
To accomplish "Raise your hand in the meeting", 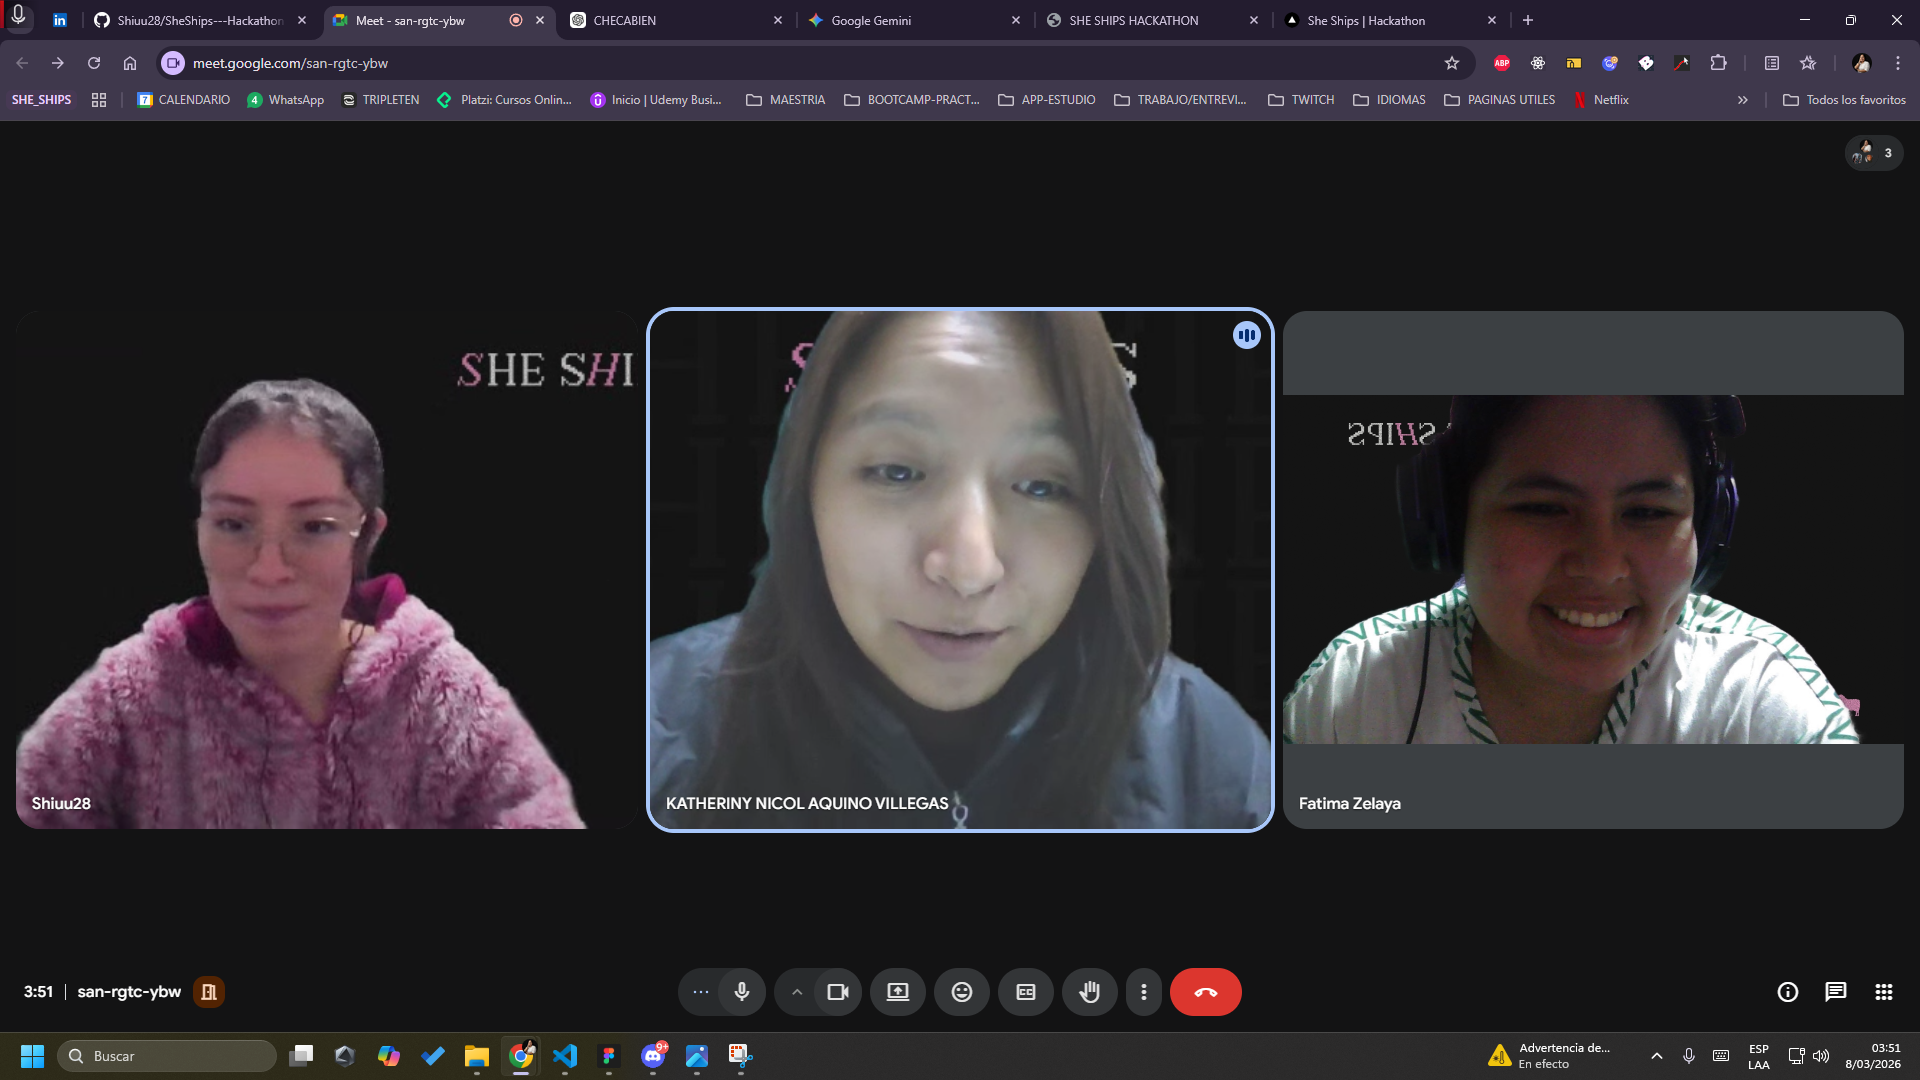I will pos(1089,992).
